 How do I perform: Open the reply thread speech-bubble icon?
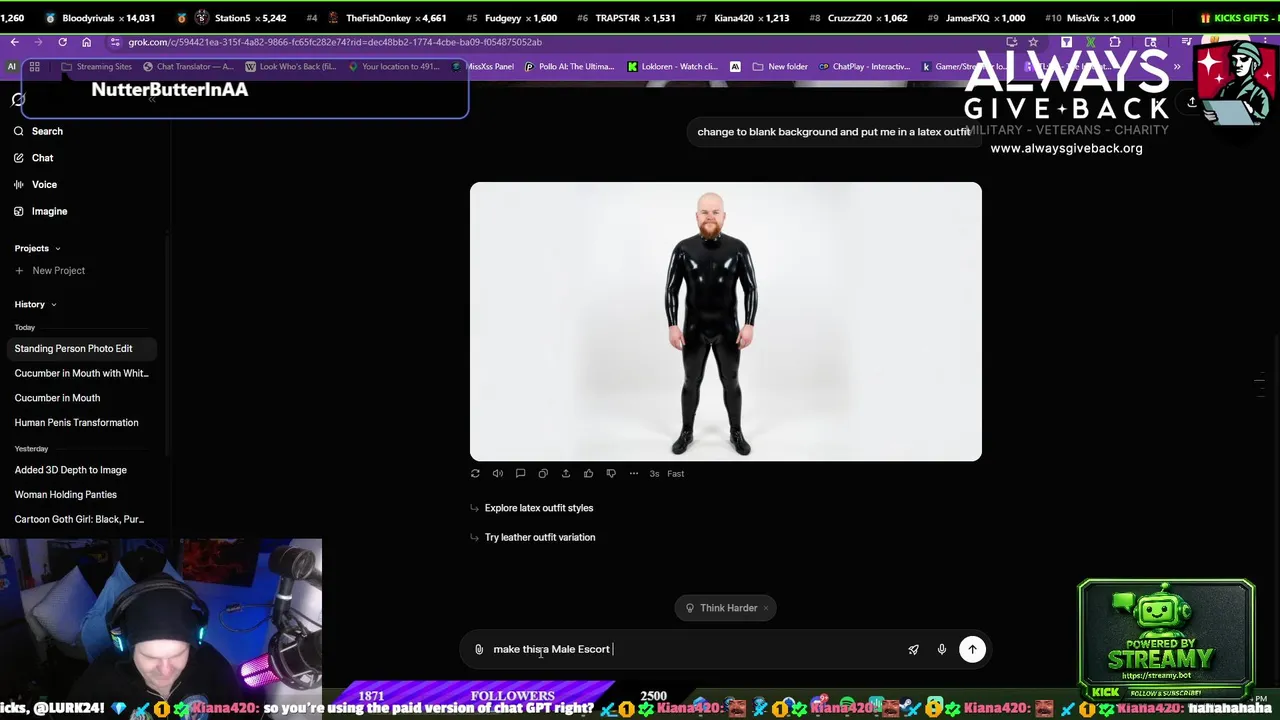pos(520,474)
